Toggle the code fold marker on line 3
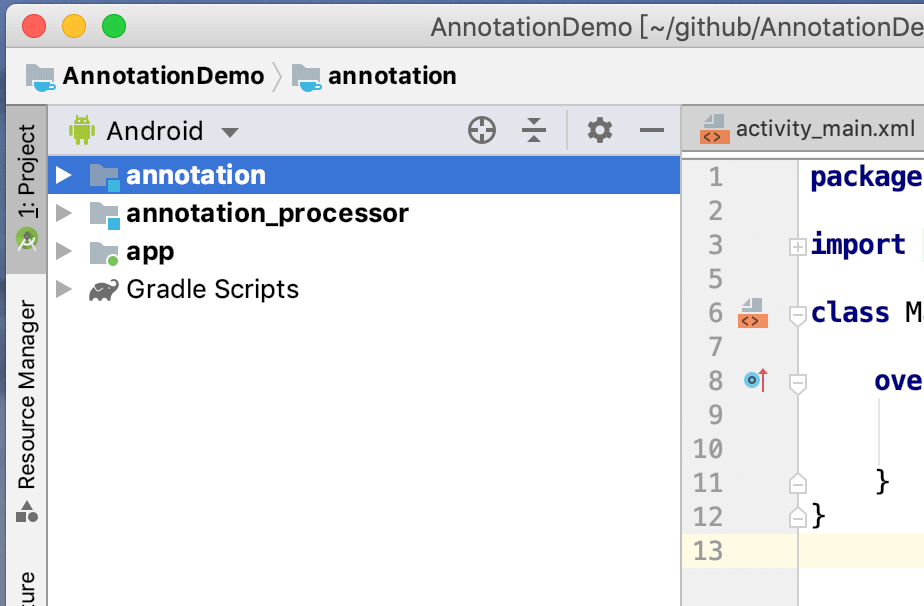Screen dimensions: 924x606 (798, 246)
